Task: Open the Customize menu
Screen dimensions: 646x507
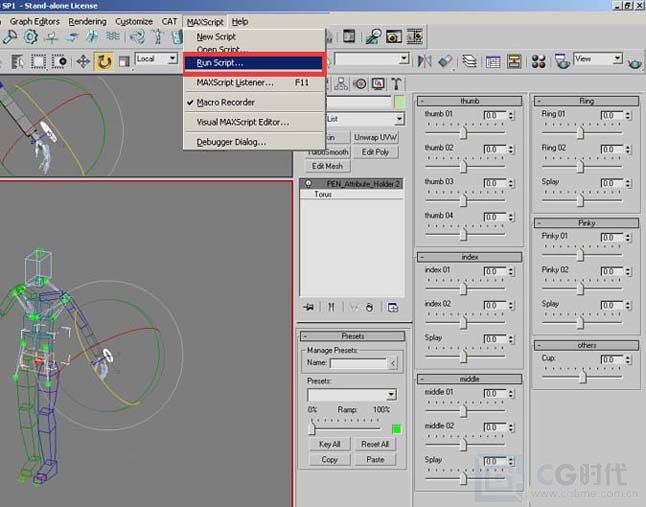Action: pyautogui.click(x=134, y=21)
